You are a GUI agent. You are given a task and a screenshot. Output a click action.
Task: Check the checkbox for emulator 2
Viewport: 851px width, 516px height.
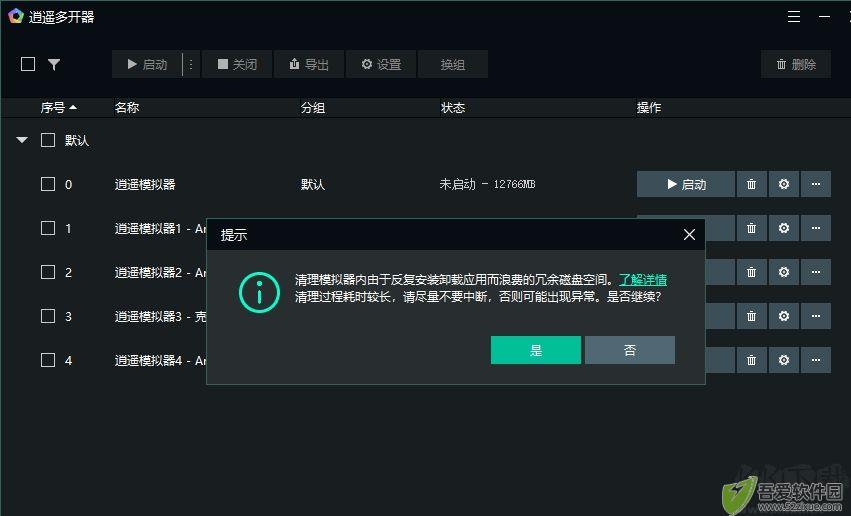48,272
